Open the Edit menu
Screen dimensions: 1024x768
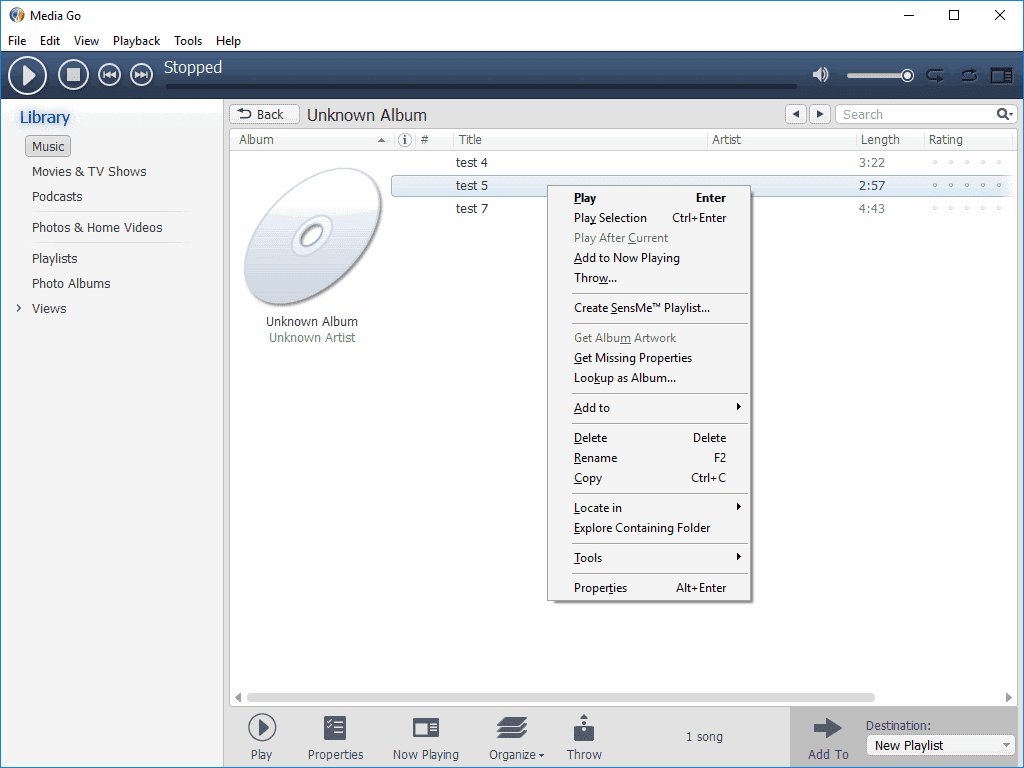pos(50,40)
